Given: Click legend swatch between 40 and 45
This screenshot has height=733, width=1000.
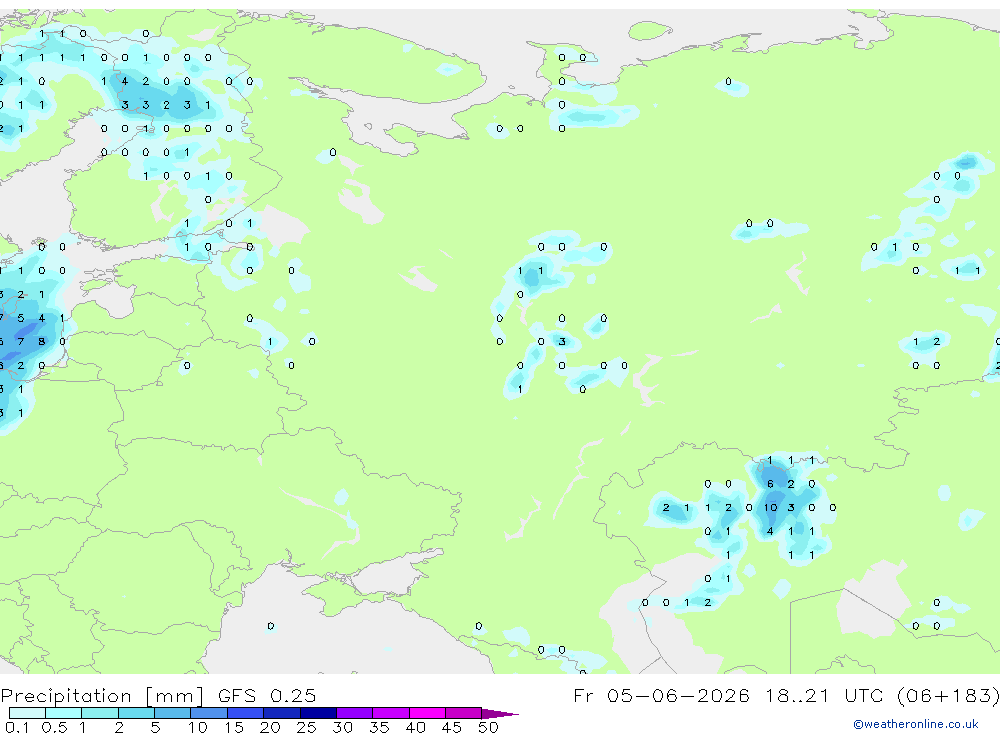Looking at the screenshot, I should click(427, 713).
